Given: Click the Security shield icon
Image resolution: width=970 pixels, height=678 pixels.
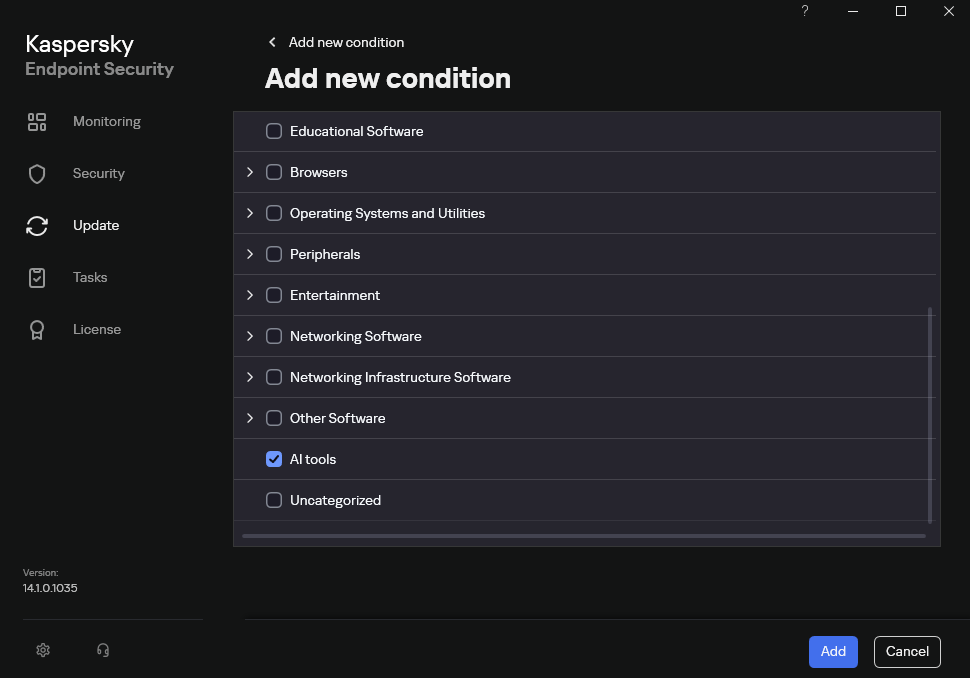Looking at the screenshot, I should [x=37, y=174].
